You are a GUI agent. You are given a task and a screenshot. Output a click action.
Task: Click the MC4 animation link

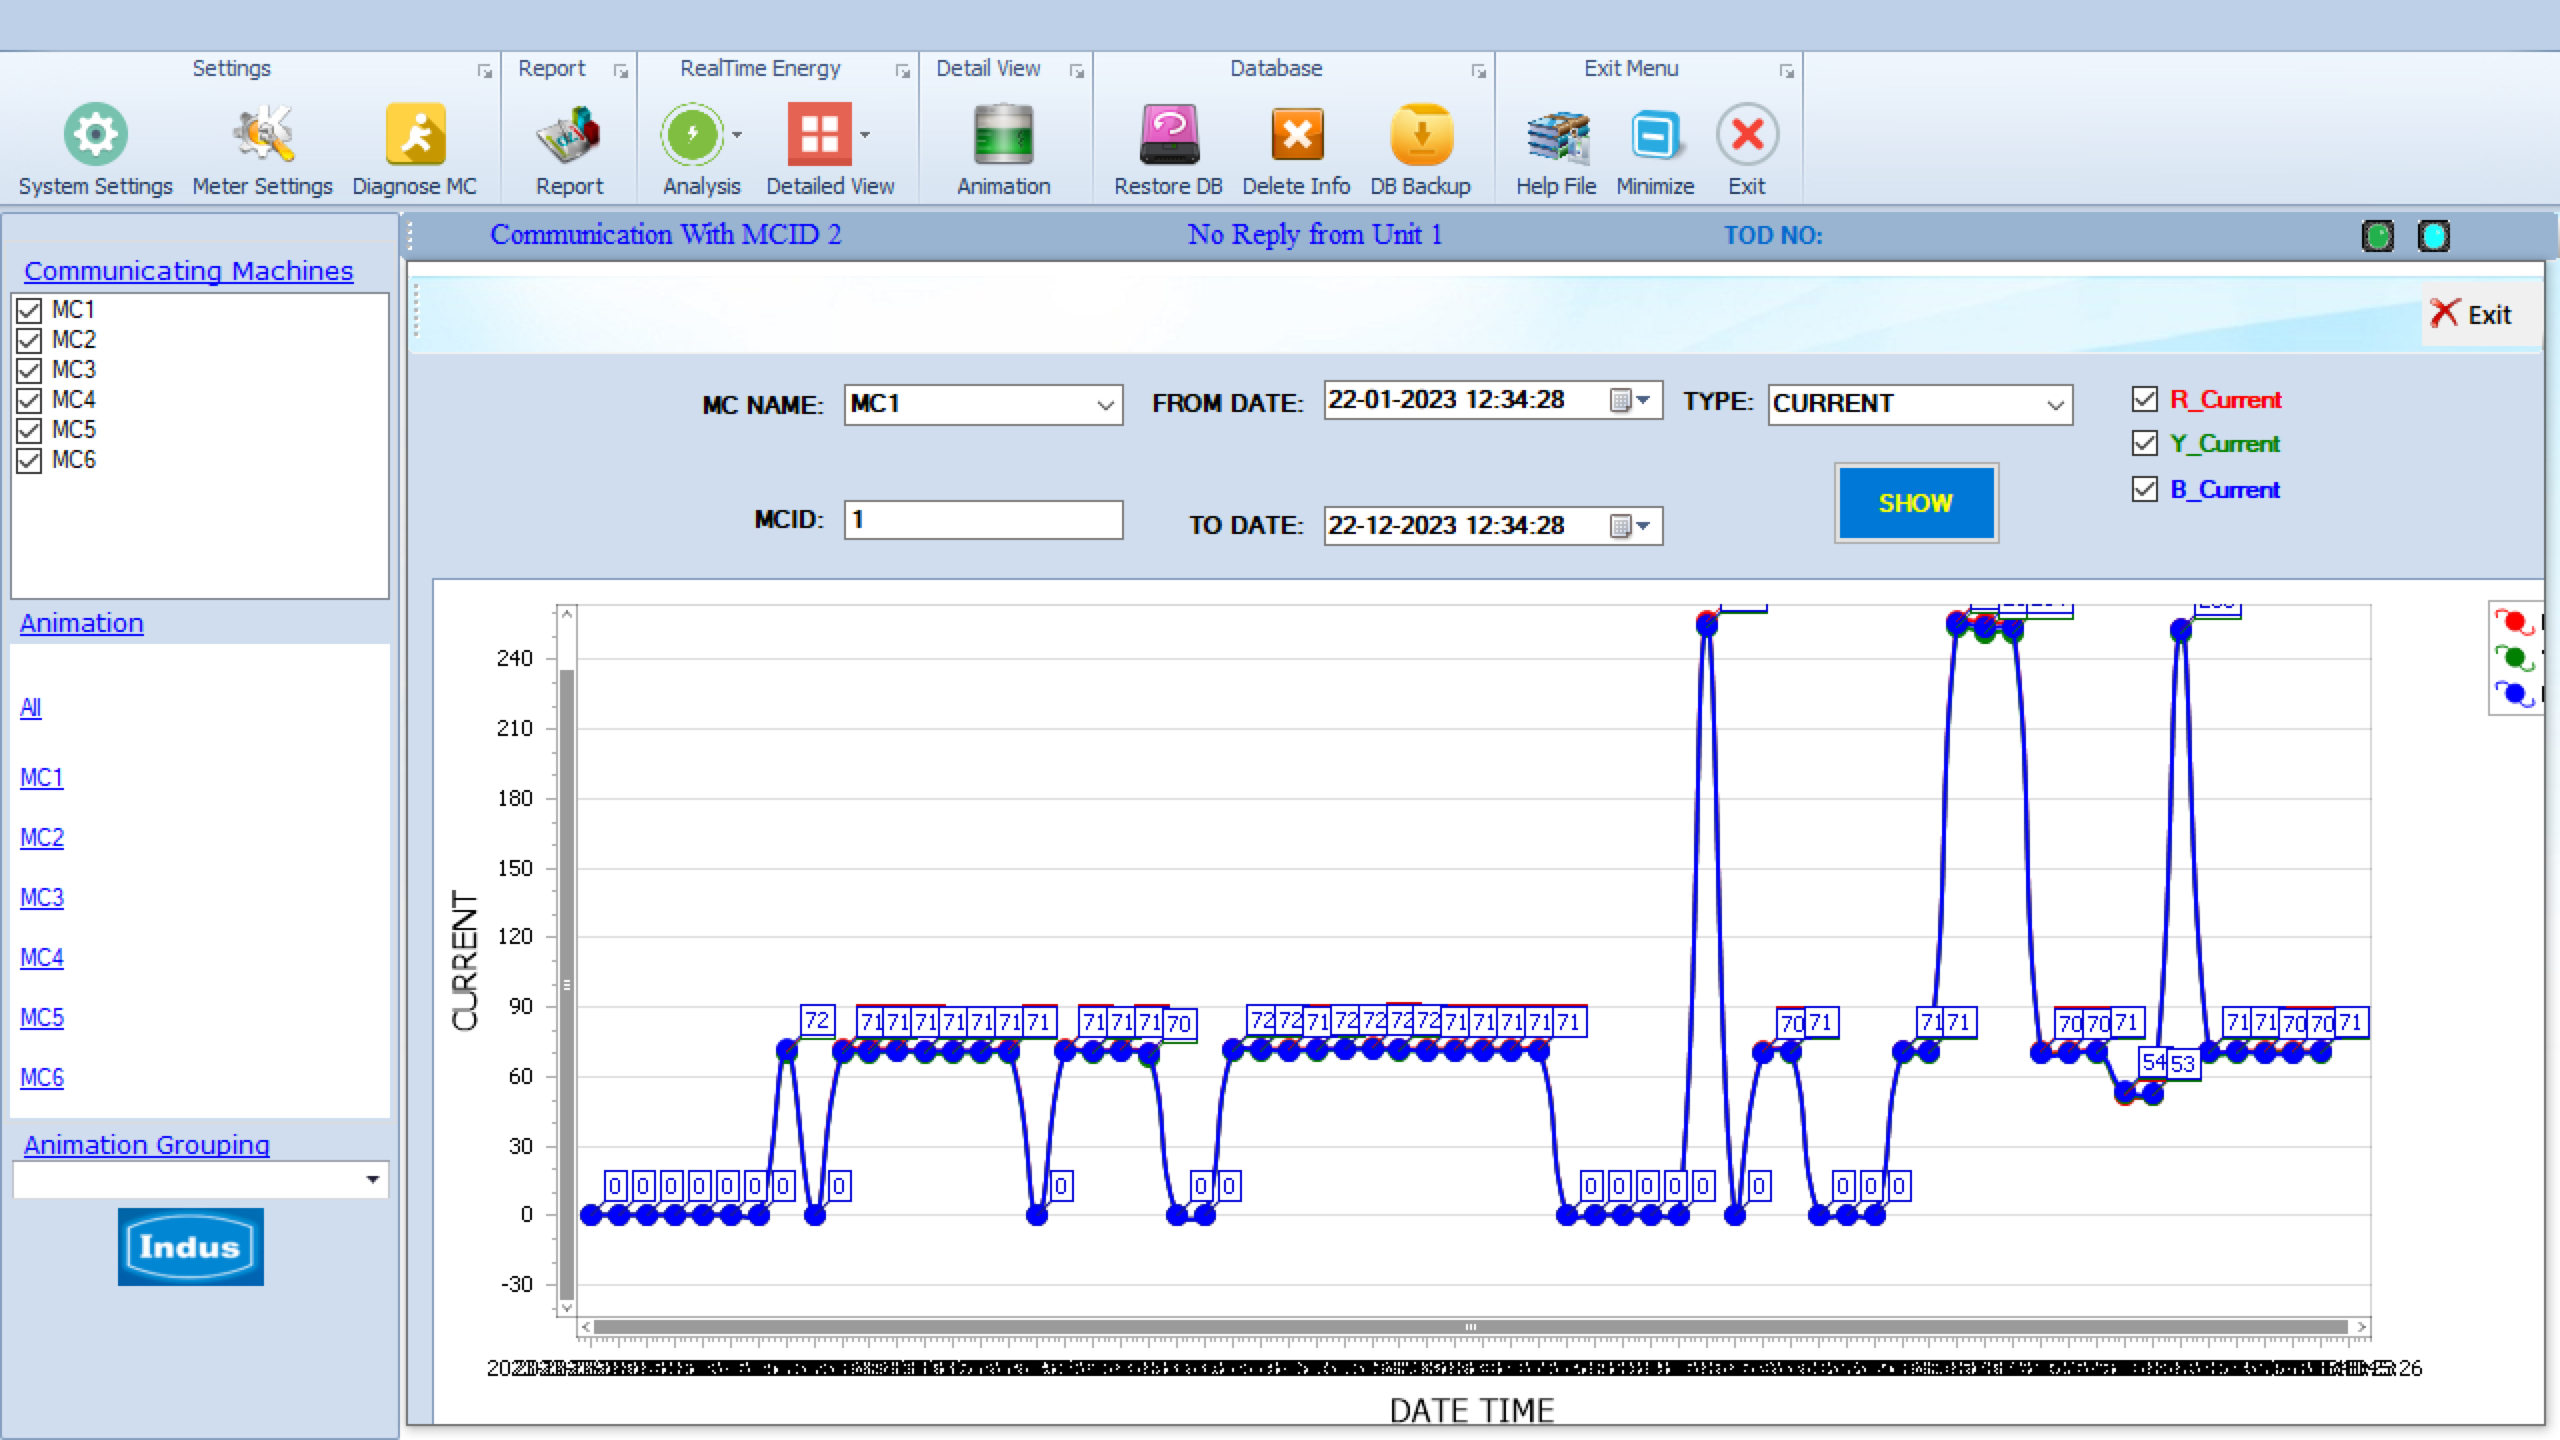[x=42, y=958]
